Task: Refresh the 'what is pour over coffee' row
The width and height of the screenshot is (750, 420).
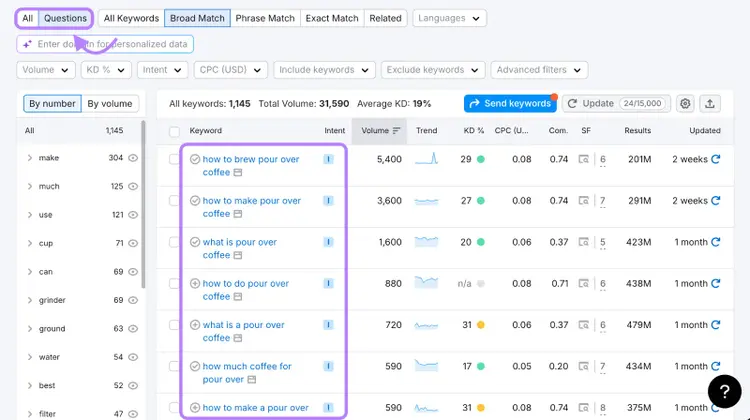Action: 716,242
